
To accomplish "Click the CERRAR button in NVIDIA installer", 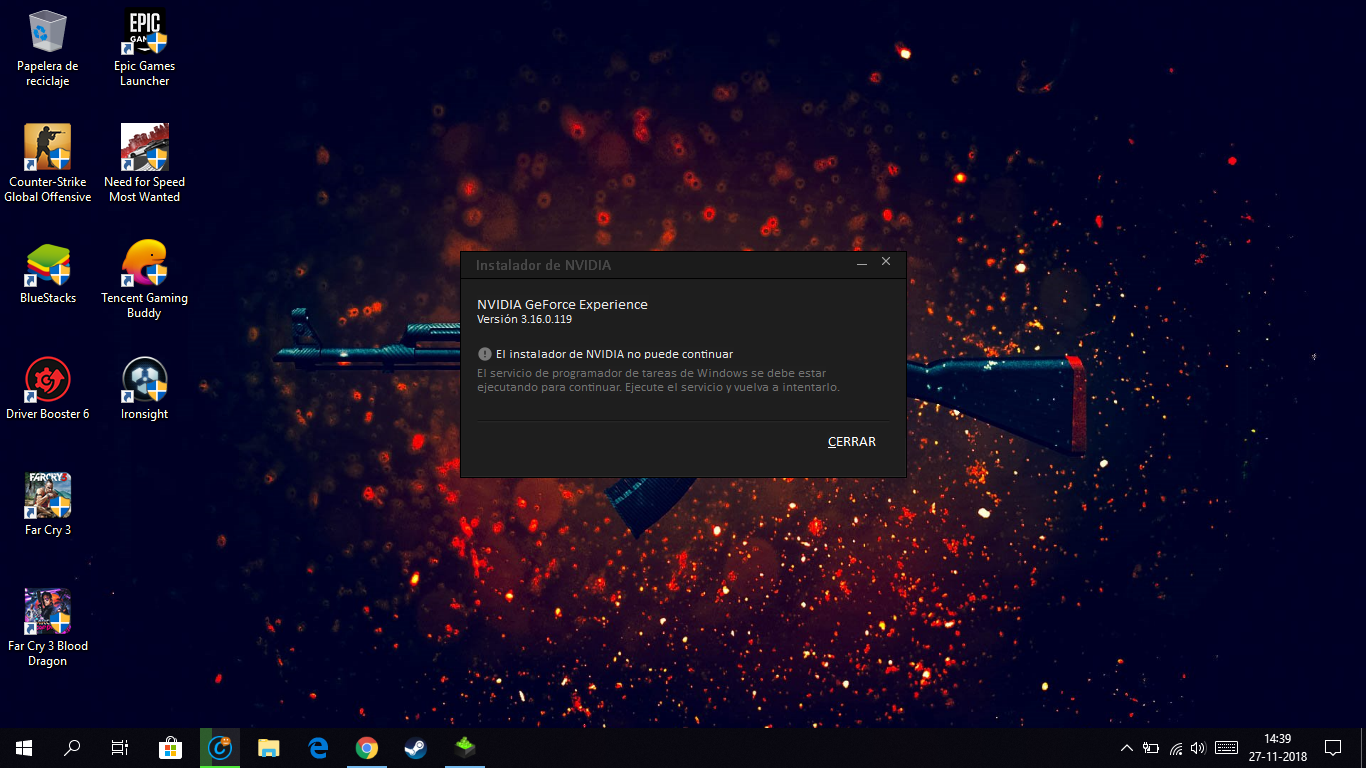I will (x=852, y=442).
